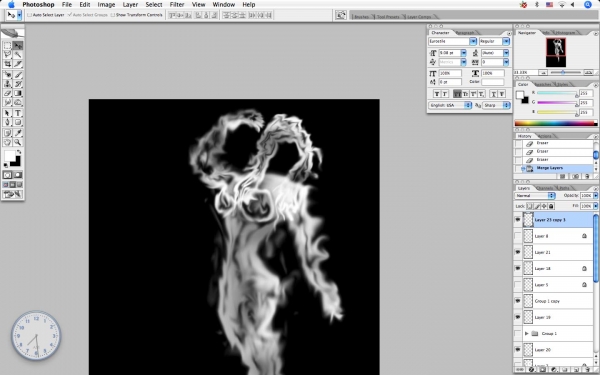Select the History Brush tool
600x375 pixels.
(18, 84)
